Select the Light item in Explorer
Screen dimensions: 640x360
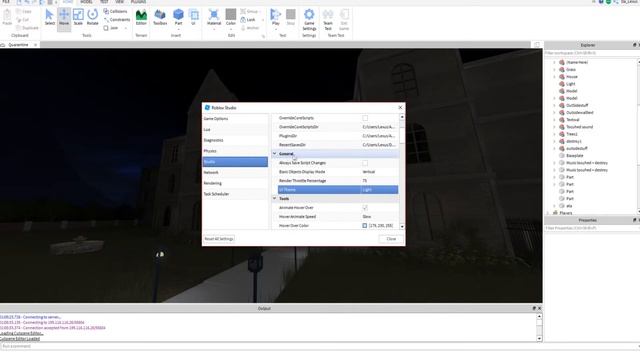click(x=570, y=84)
